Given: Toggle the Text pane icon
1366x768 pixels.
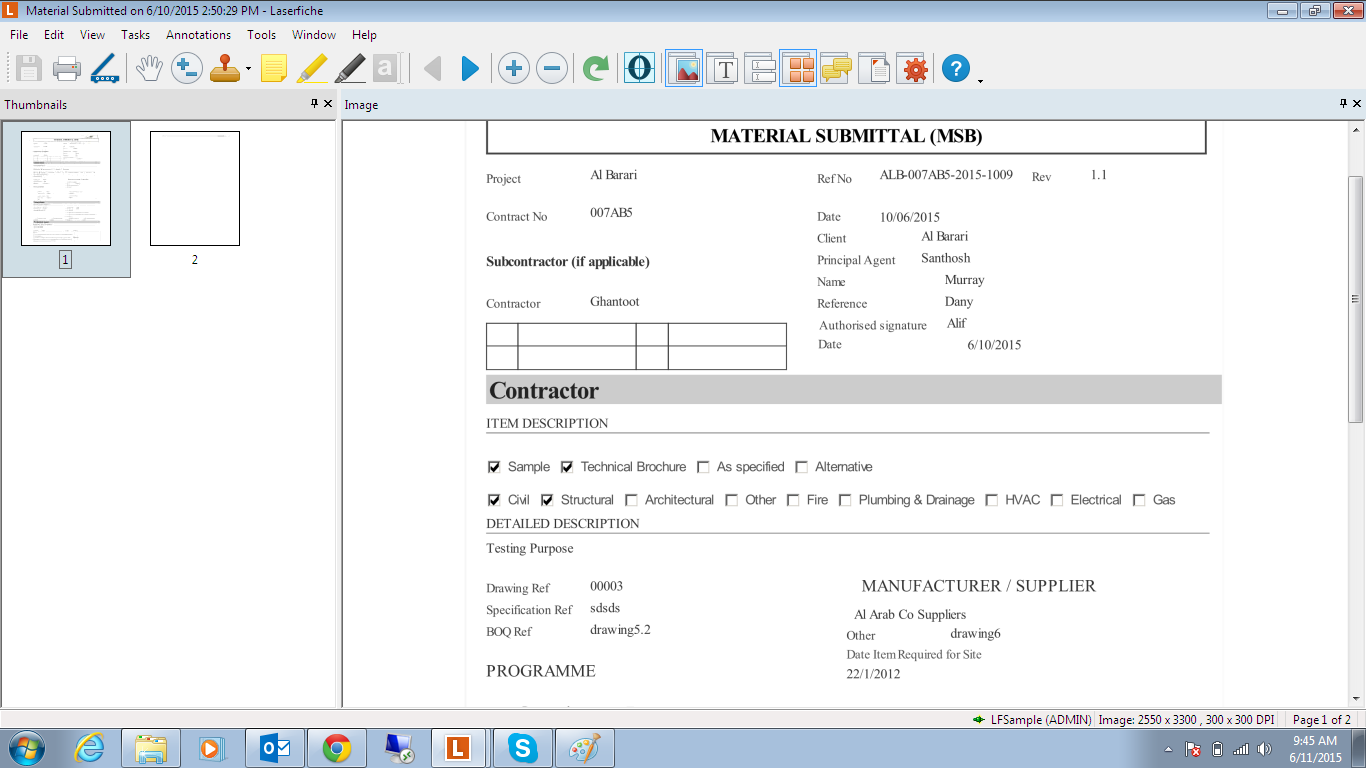Looking at the screenshot, I should (723, 68).
